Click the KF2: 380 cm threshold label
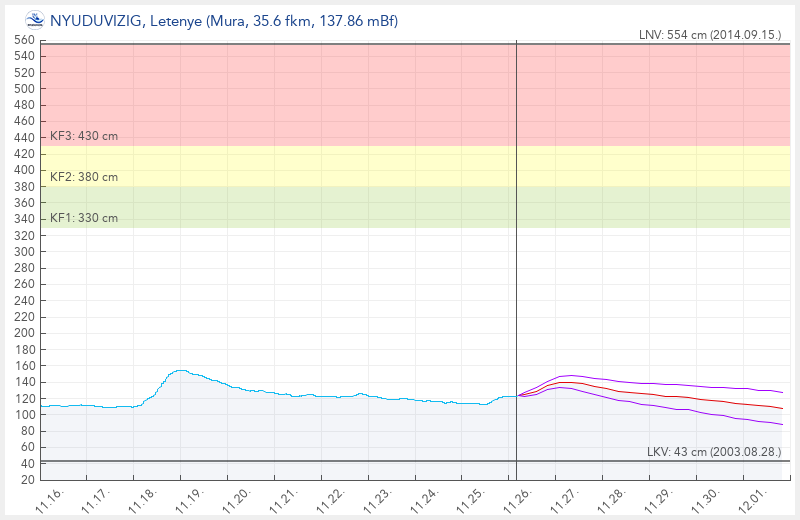Screen dimensions: 800x520 click(x=84, y=177)
